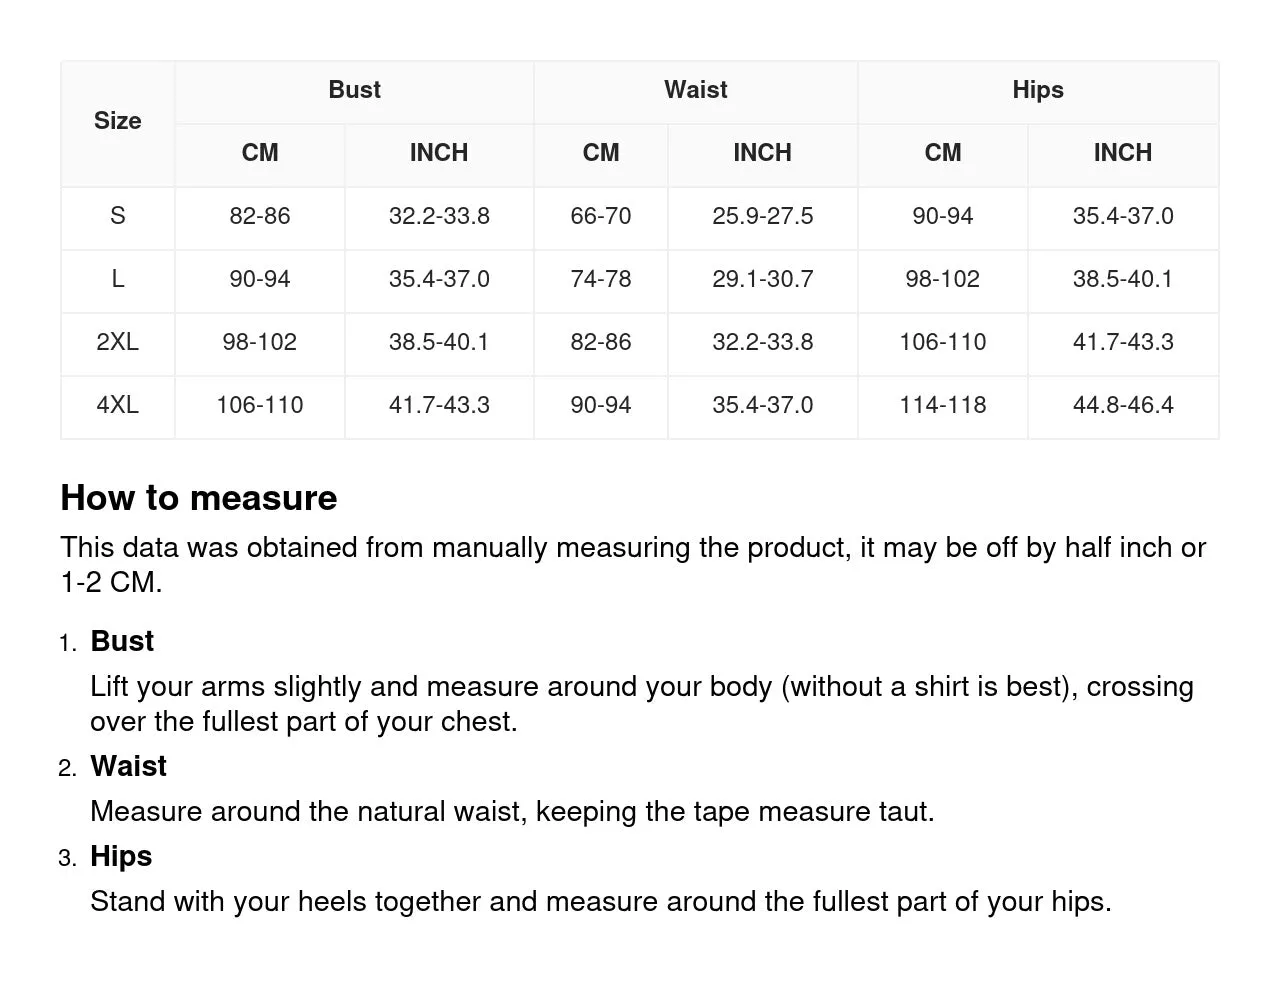Click the L size row label

pyautogui.click(x=118, y=281)
